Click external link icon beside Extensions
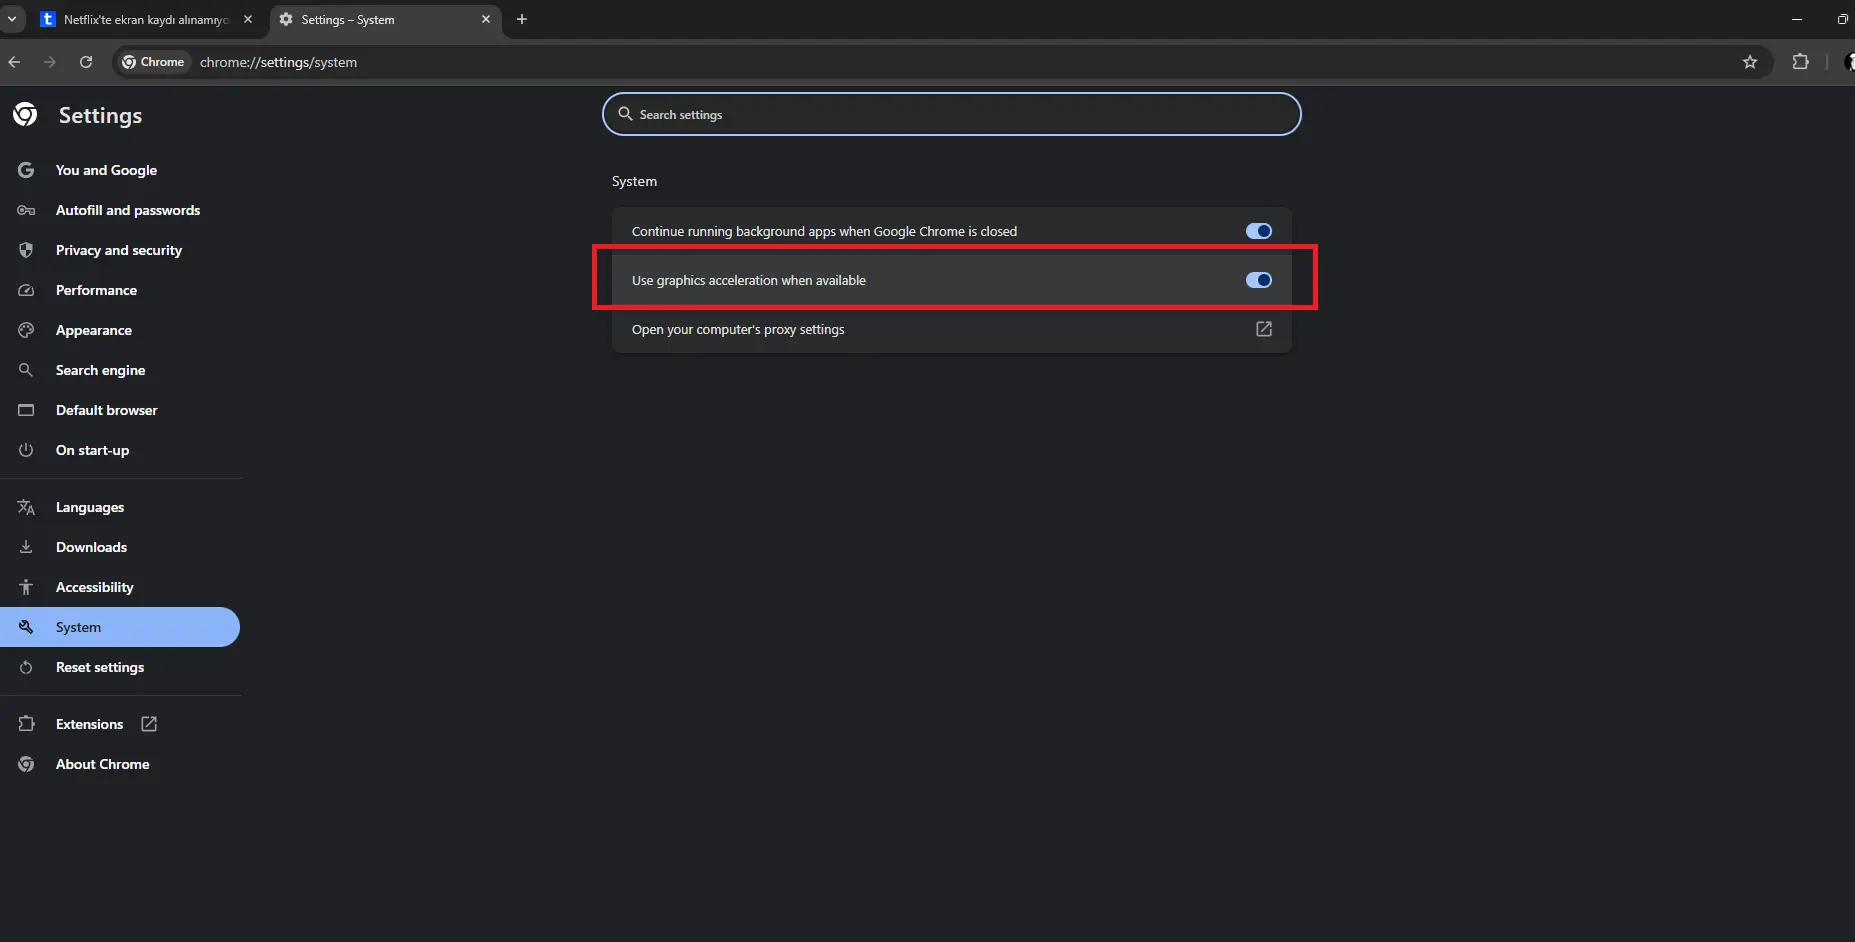 click(x=149, y=724)
